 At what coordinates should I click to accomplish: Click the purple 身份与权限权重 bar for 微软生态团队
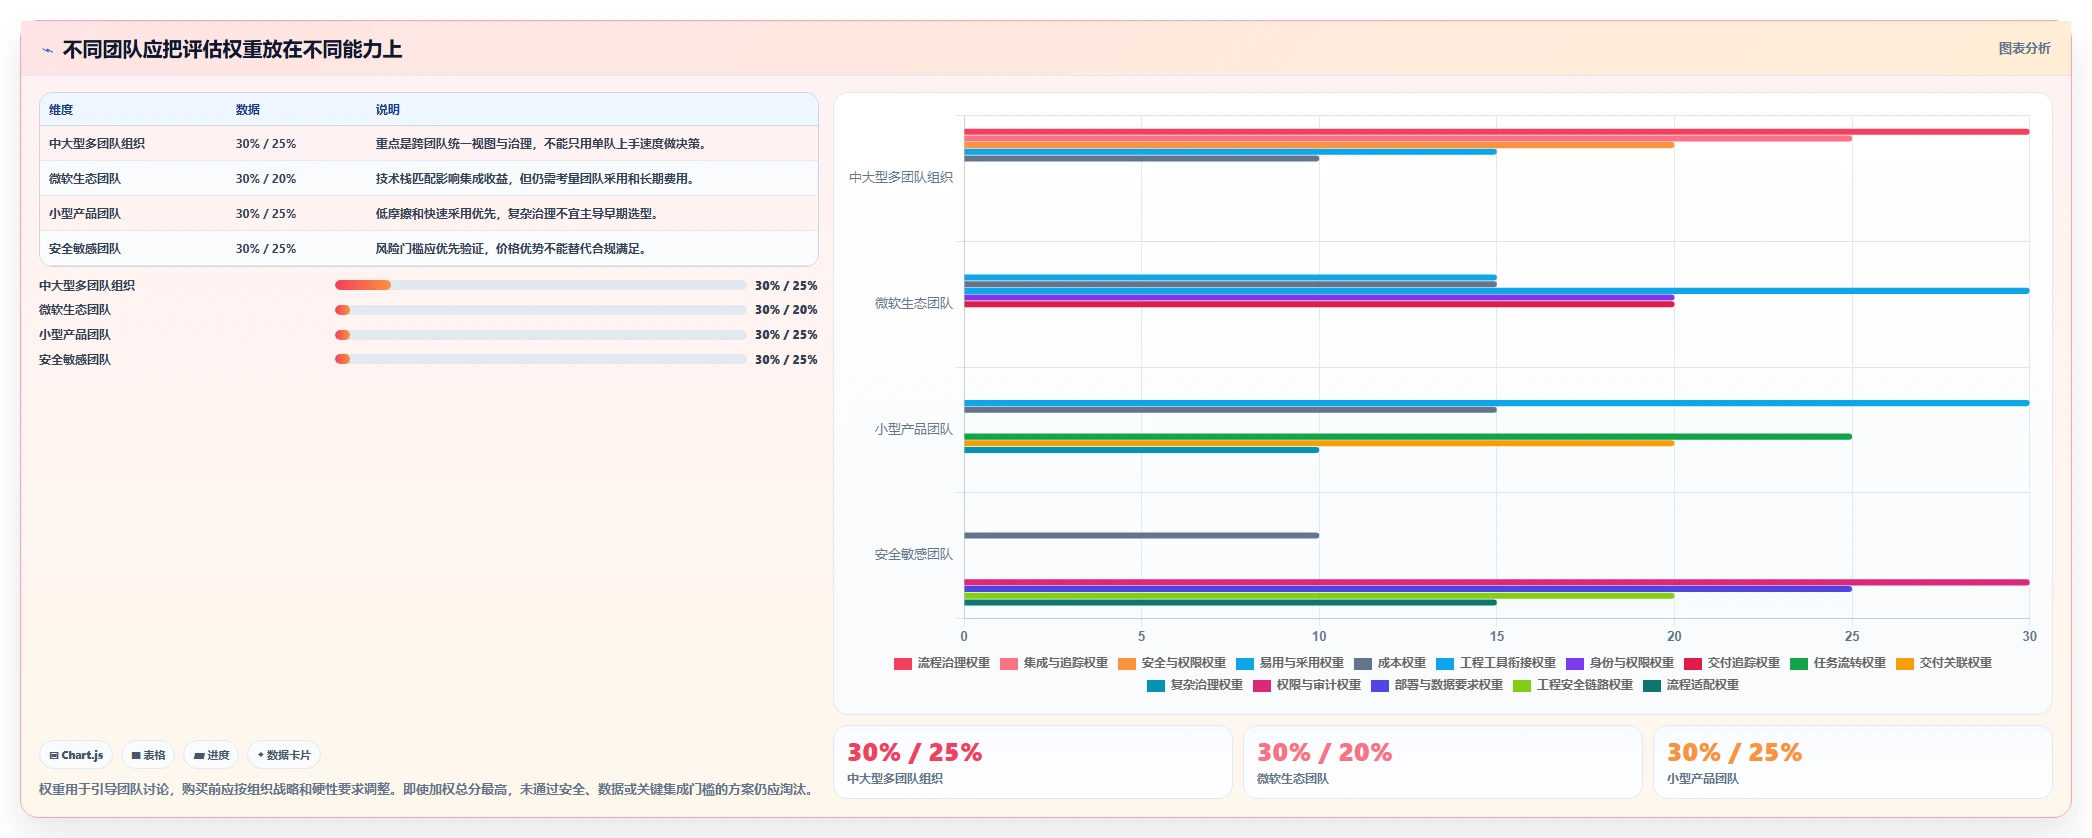pyautogui.click(x=1319, y=297)
